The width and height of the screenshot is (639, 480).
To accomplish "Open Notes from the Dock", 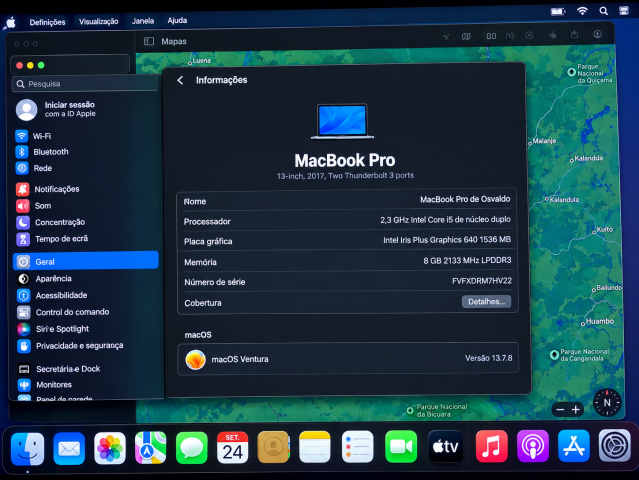I will coord(315,447).
